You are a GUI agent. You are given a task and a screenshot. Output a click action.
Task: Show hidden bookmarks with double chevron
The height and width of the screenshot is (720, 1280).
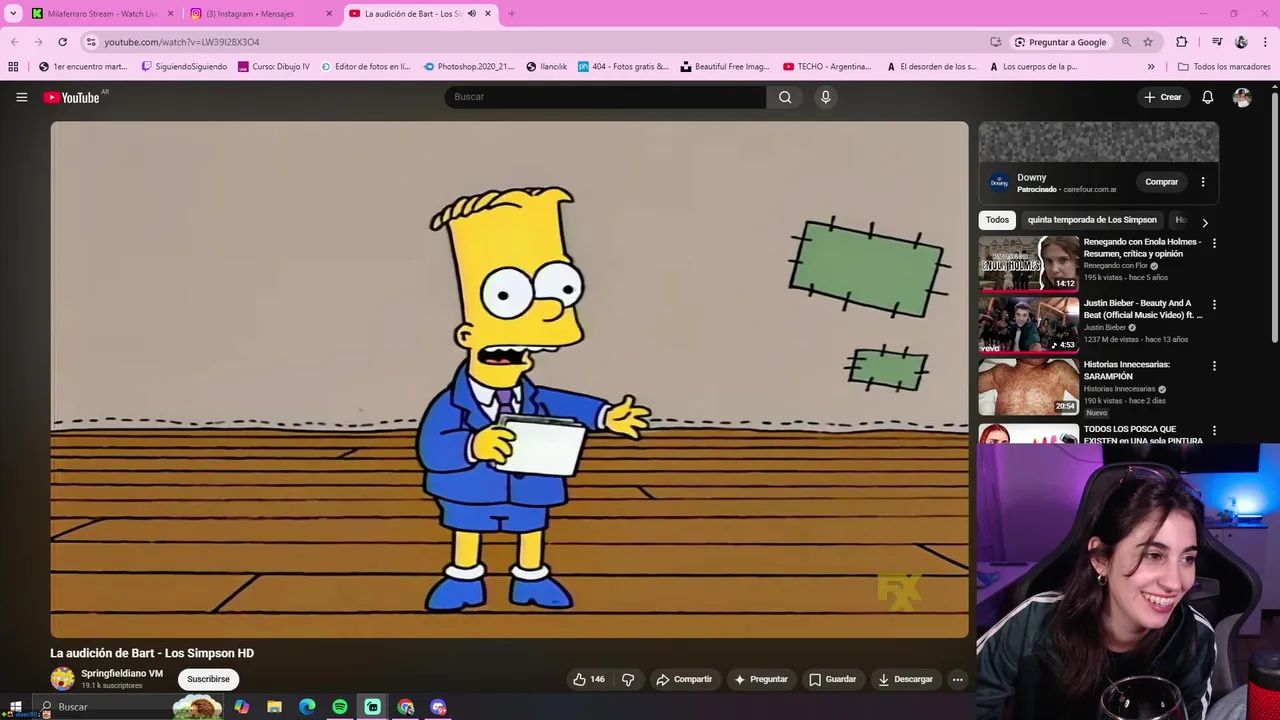coord(1151,67)
